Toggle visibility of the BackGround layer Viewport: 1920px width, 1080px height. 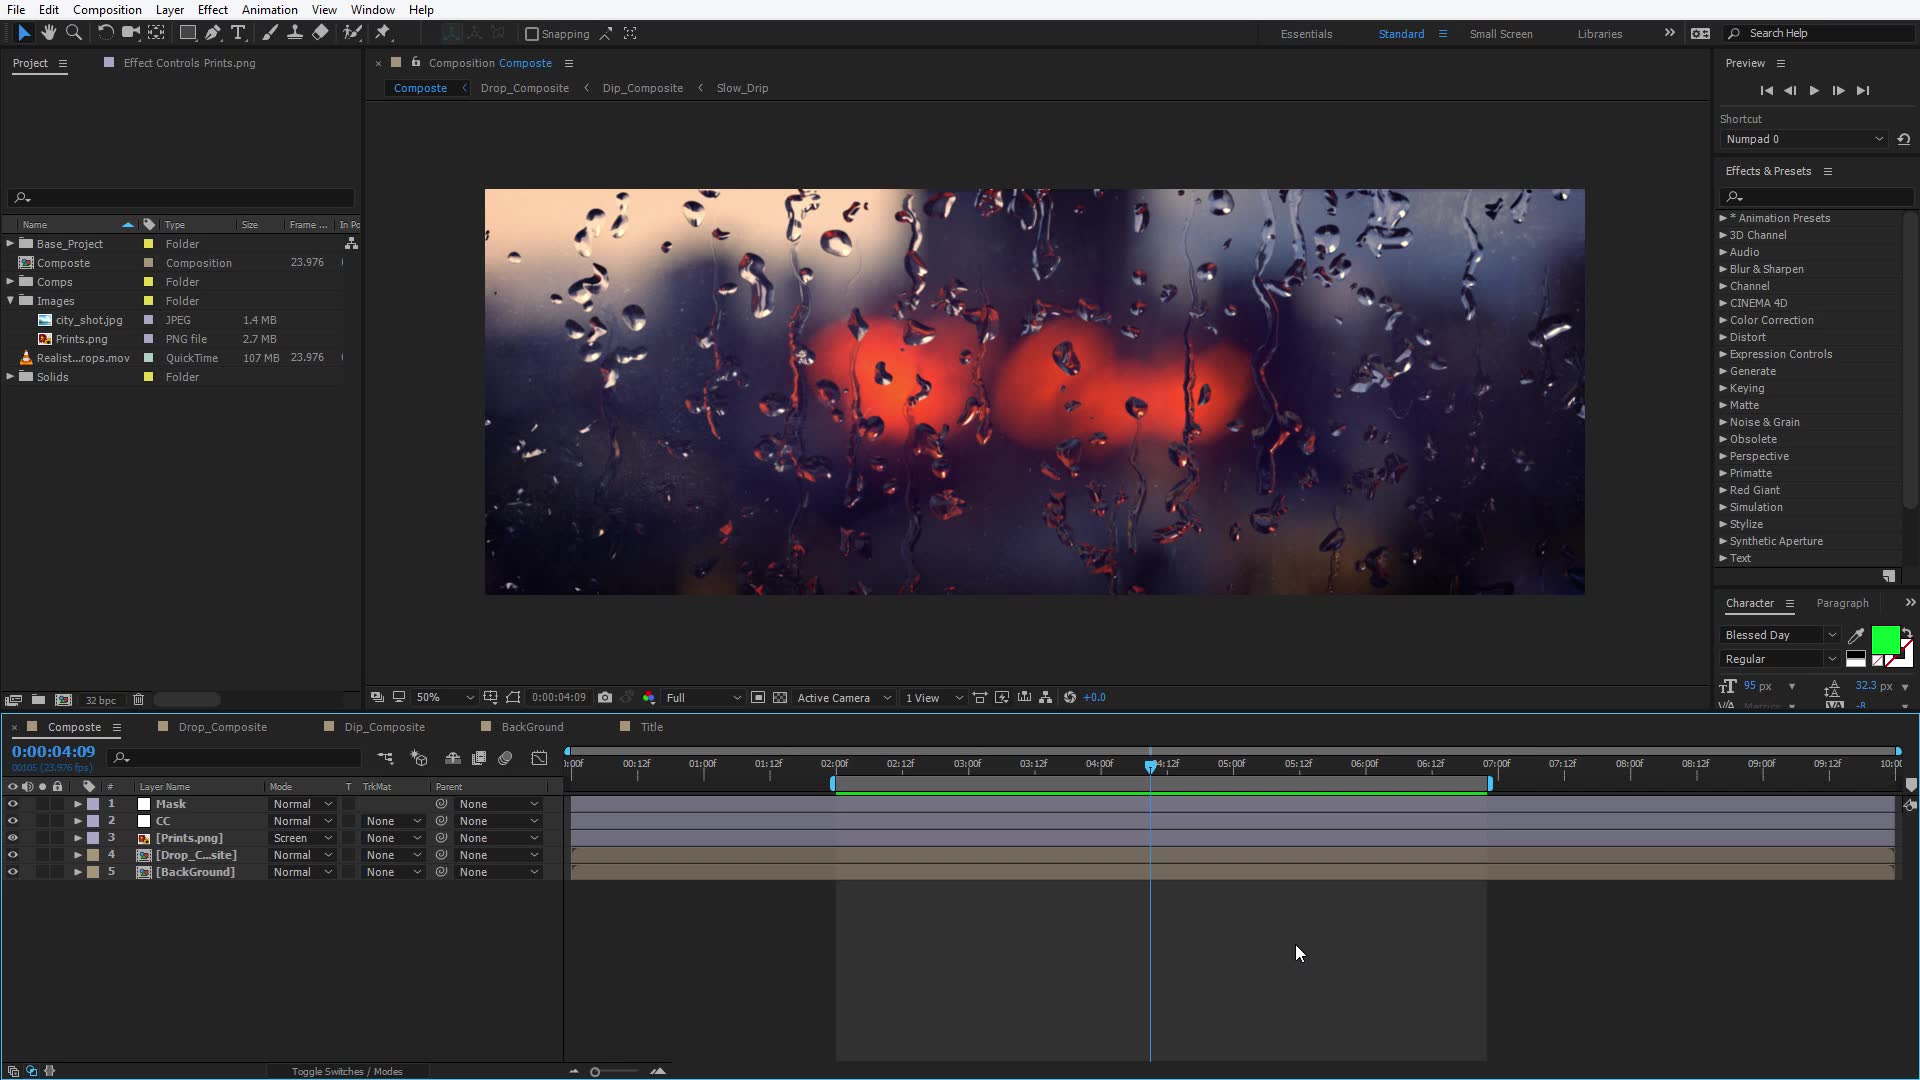click(13, 872)
